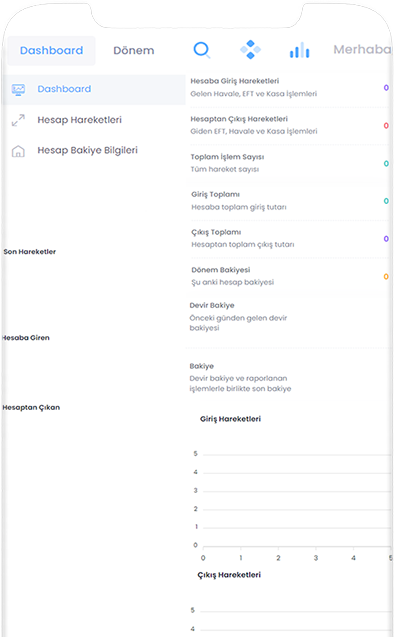This screenshot has height=637, width=395.
Task: Click the search magnifier icon
Action: [202, 50]
